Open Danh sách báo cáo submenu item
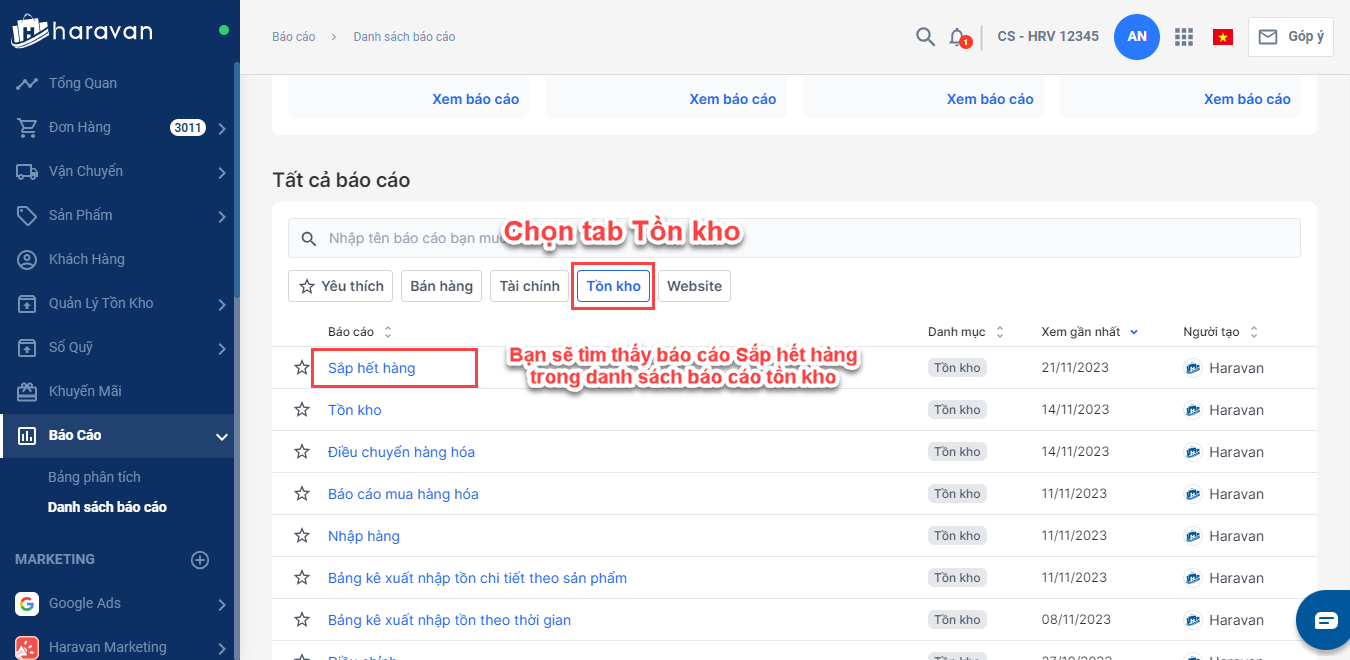 107,507
